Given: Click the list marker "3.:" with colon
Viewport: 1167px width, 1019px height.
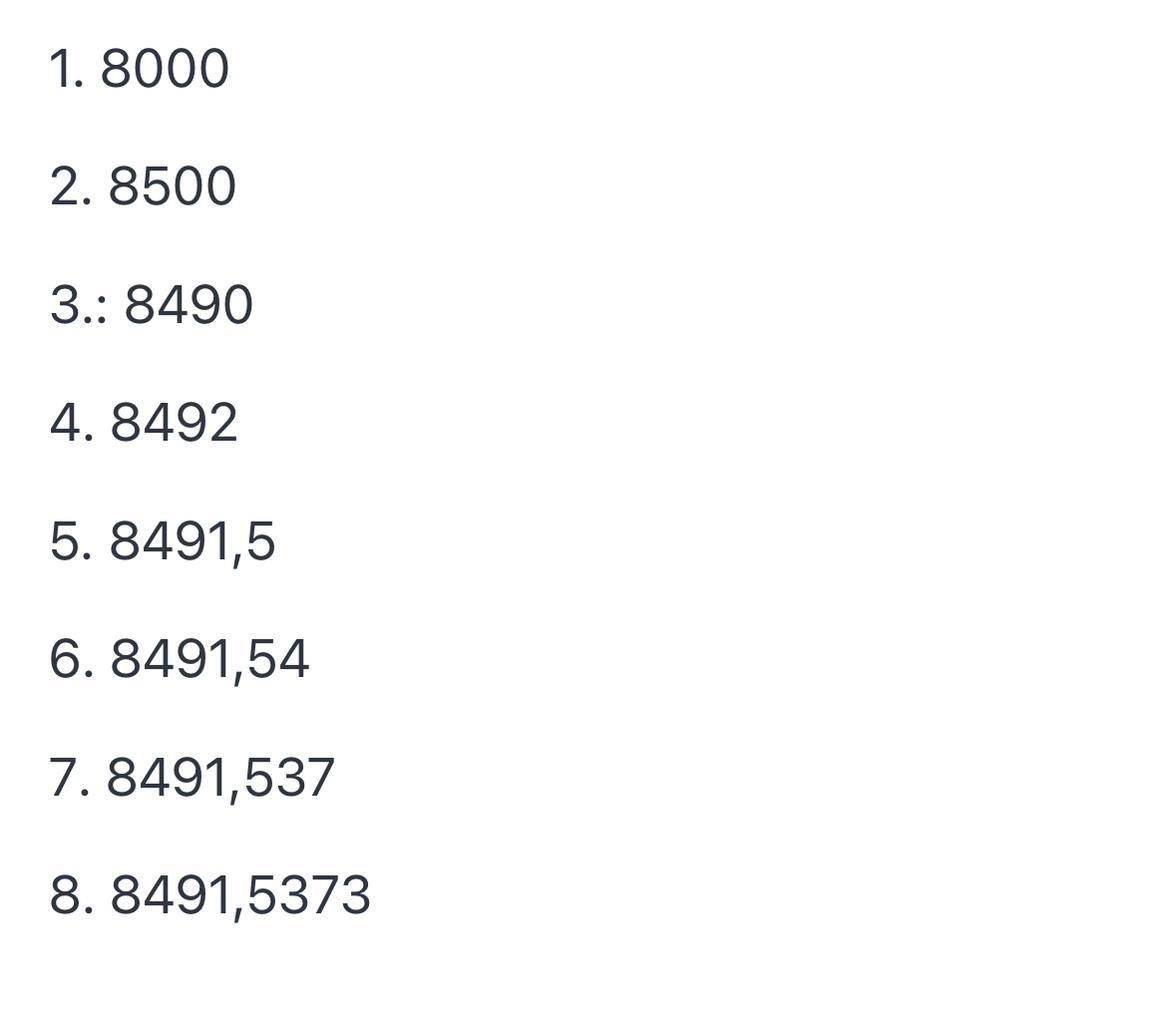Looking at the screenshot, I should 79,304.
